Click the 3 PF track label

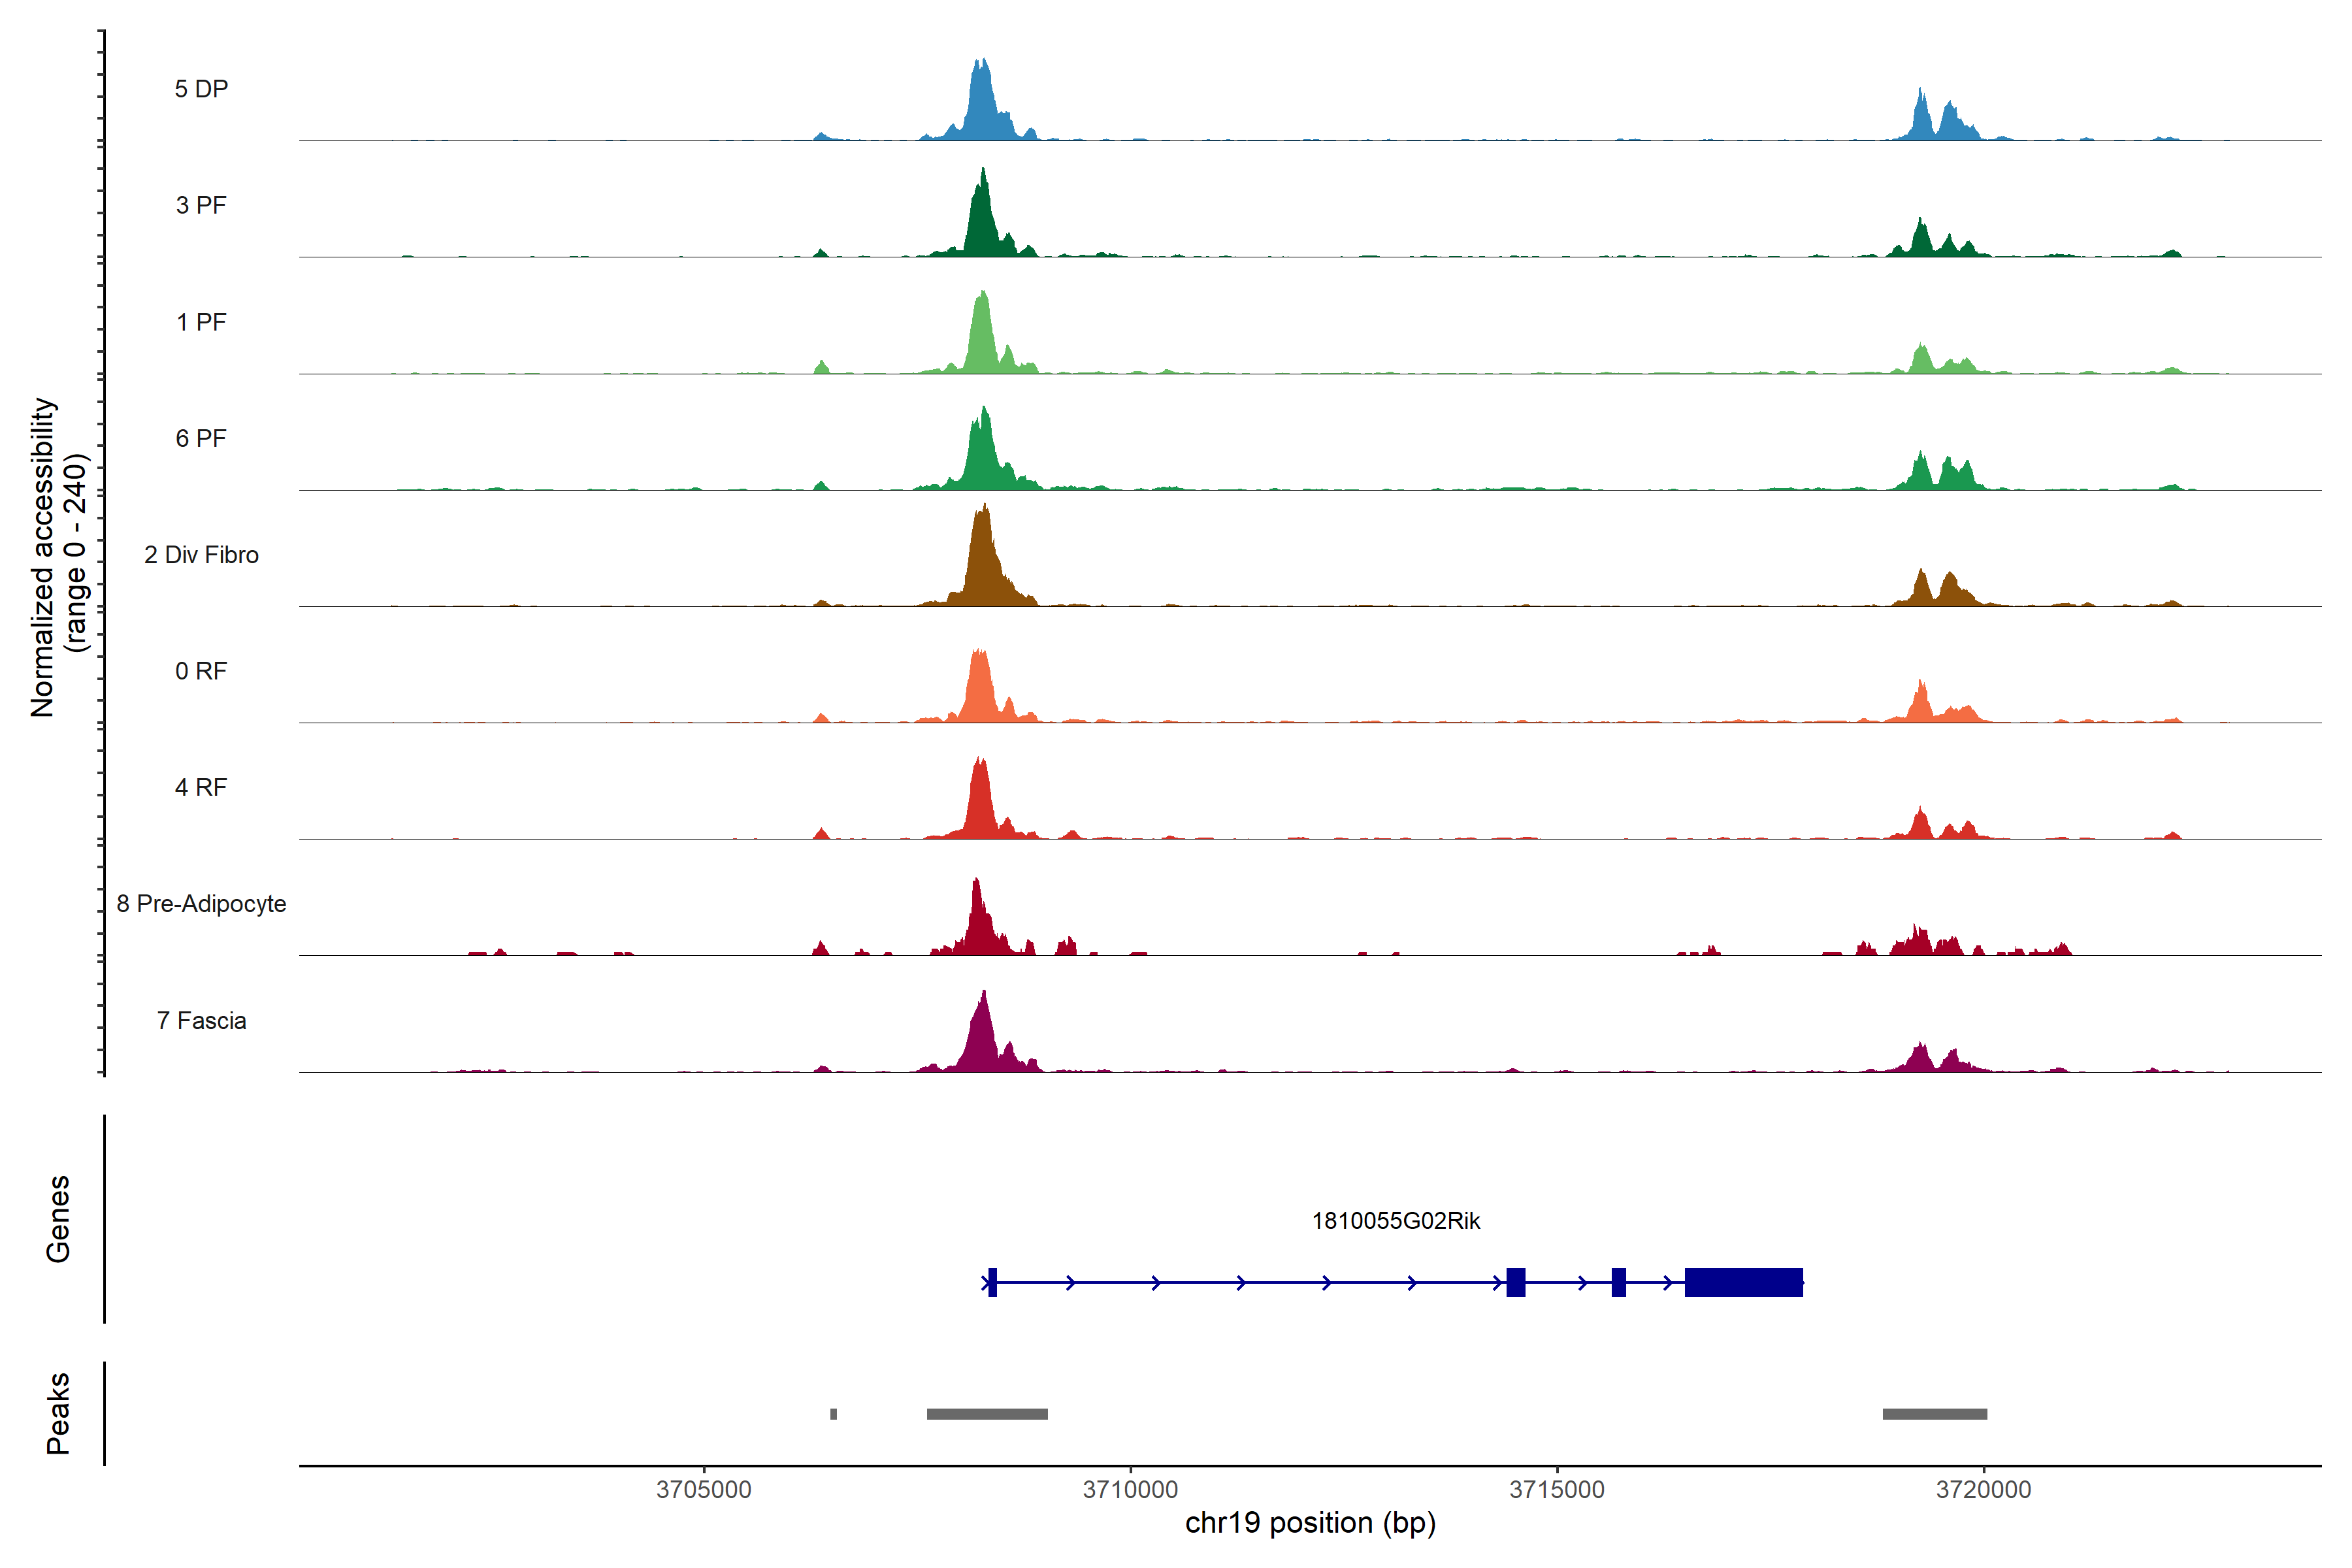pyautogui.click(x=201, y=205)
